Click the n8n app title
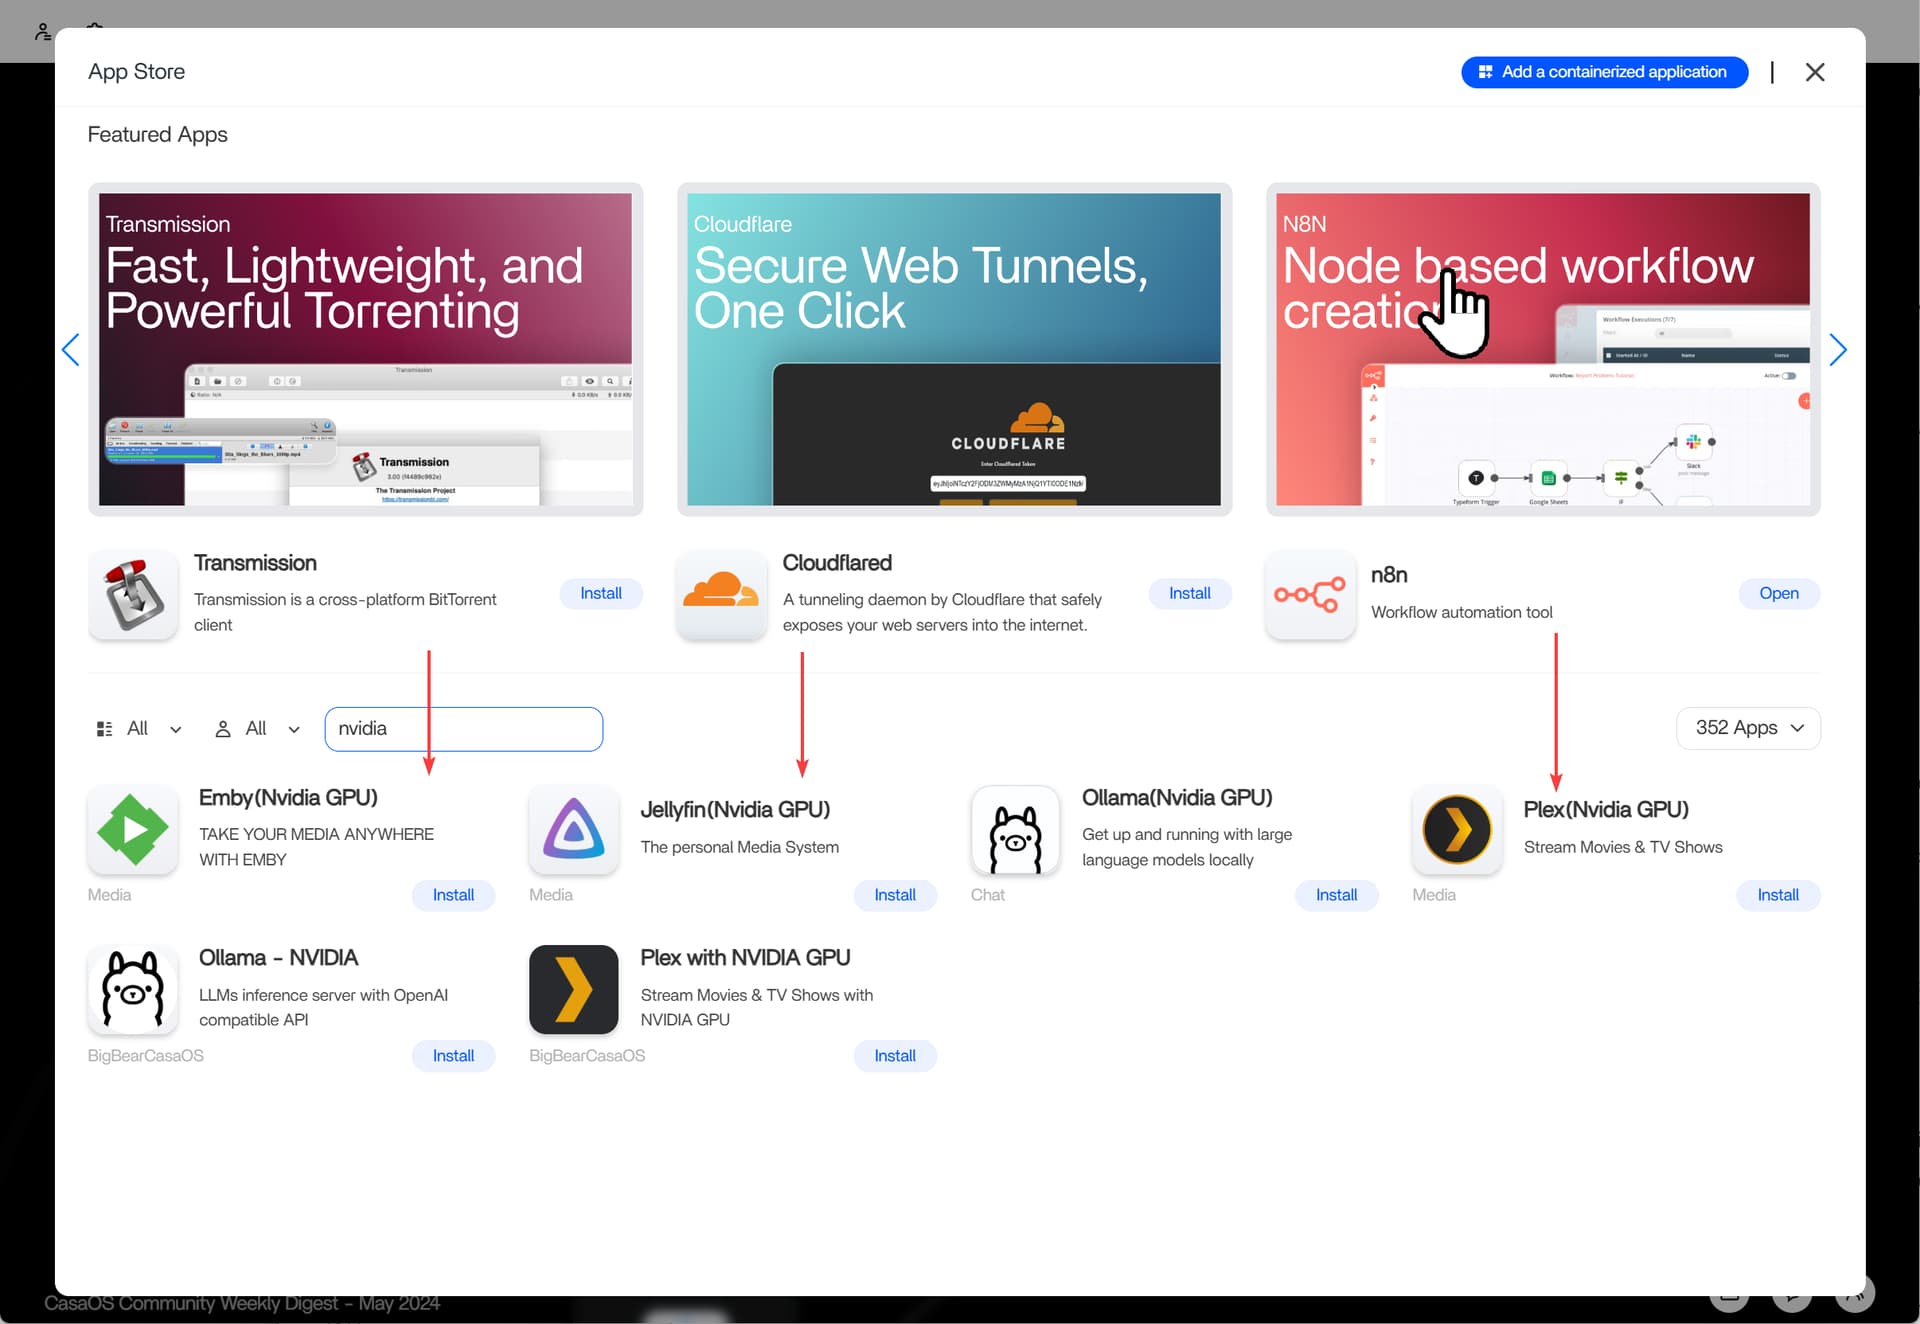 click(x=1389, y=575)
